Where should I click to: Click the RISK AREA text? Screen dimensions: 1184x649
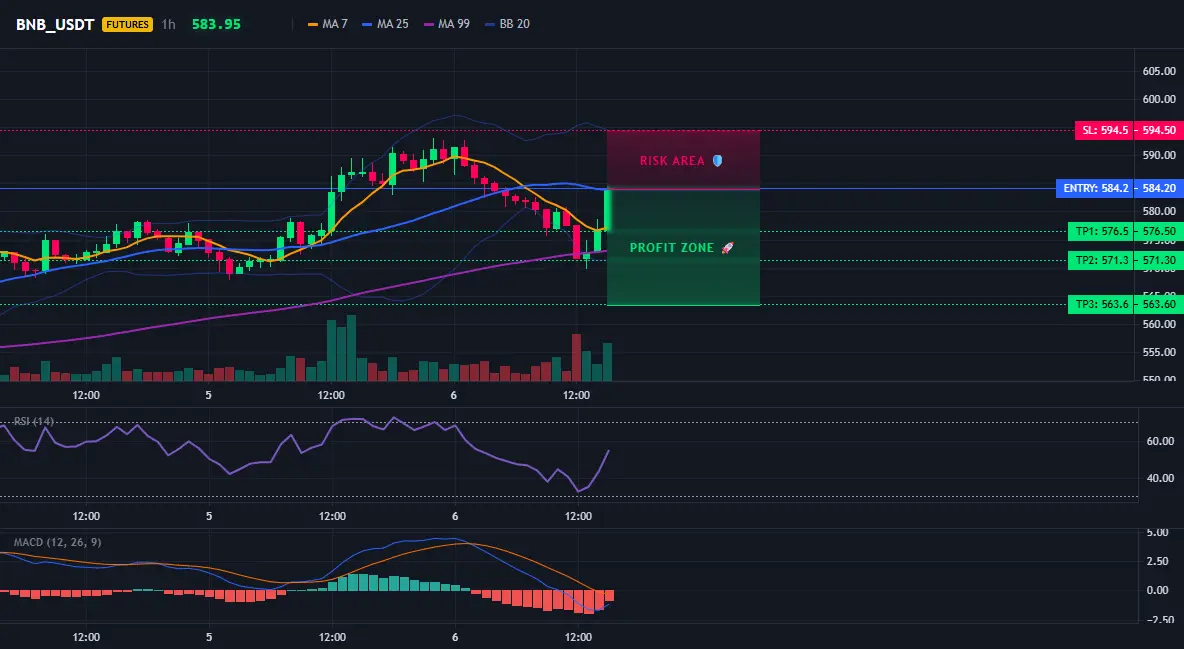[672, 161]
